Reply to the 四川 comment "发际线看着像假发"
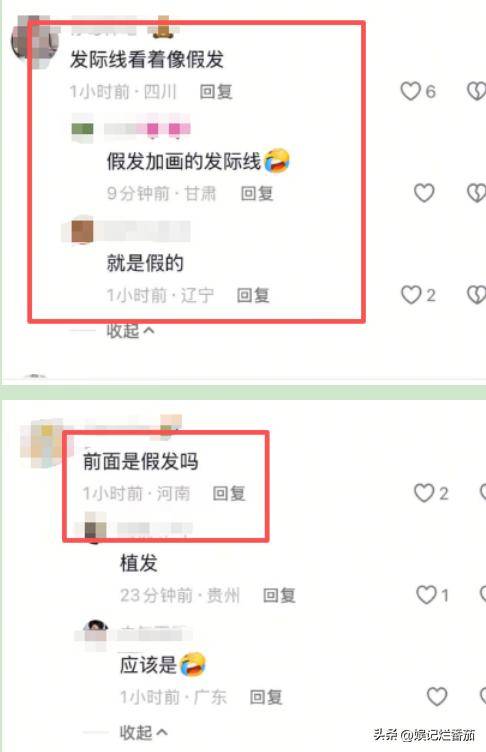This screenshot has height=752, width=486. 216,92
